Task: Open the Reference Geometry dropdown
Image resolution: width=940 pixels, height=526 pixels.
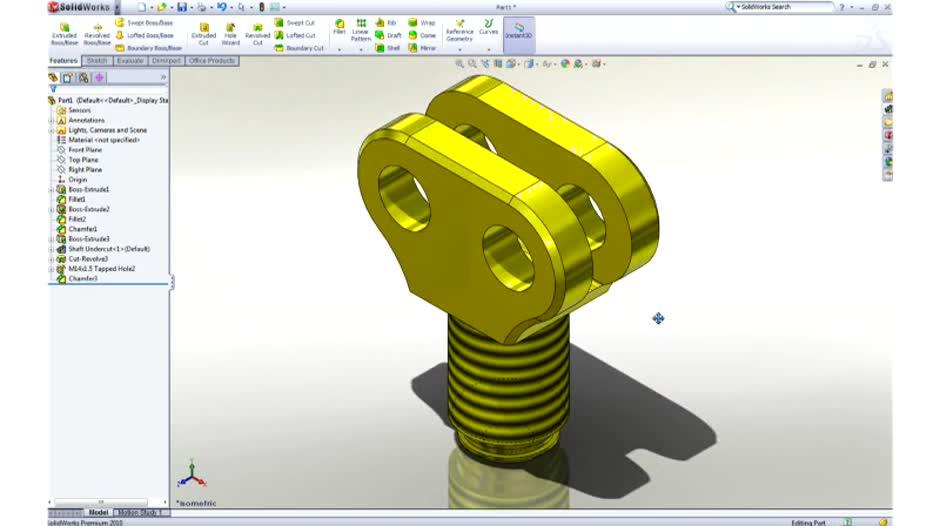Action: point(460,32)
